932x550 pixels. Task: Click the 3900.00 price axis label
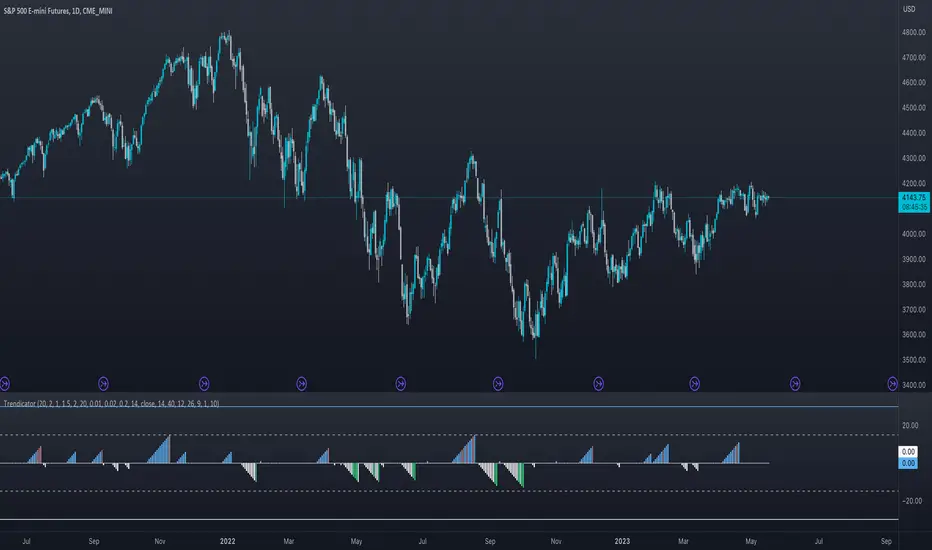(914, 259)
